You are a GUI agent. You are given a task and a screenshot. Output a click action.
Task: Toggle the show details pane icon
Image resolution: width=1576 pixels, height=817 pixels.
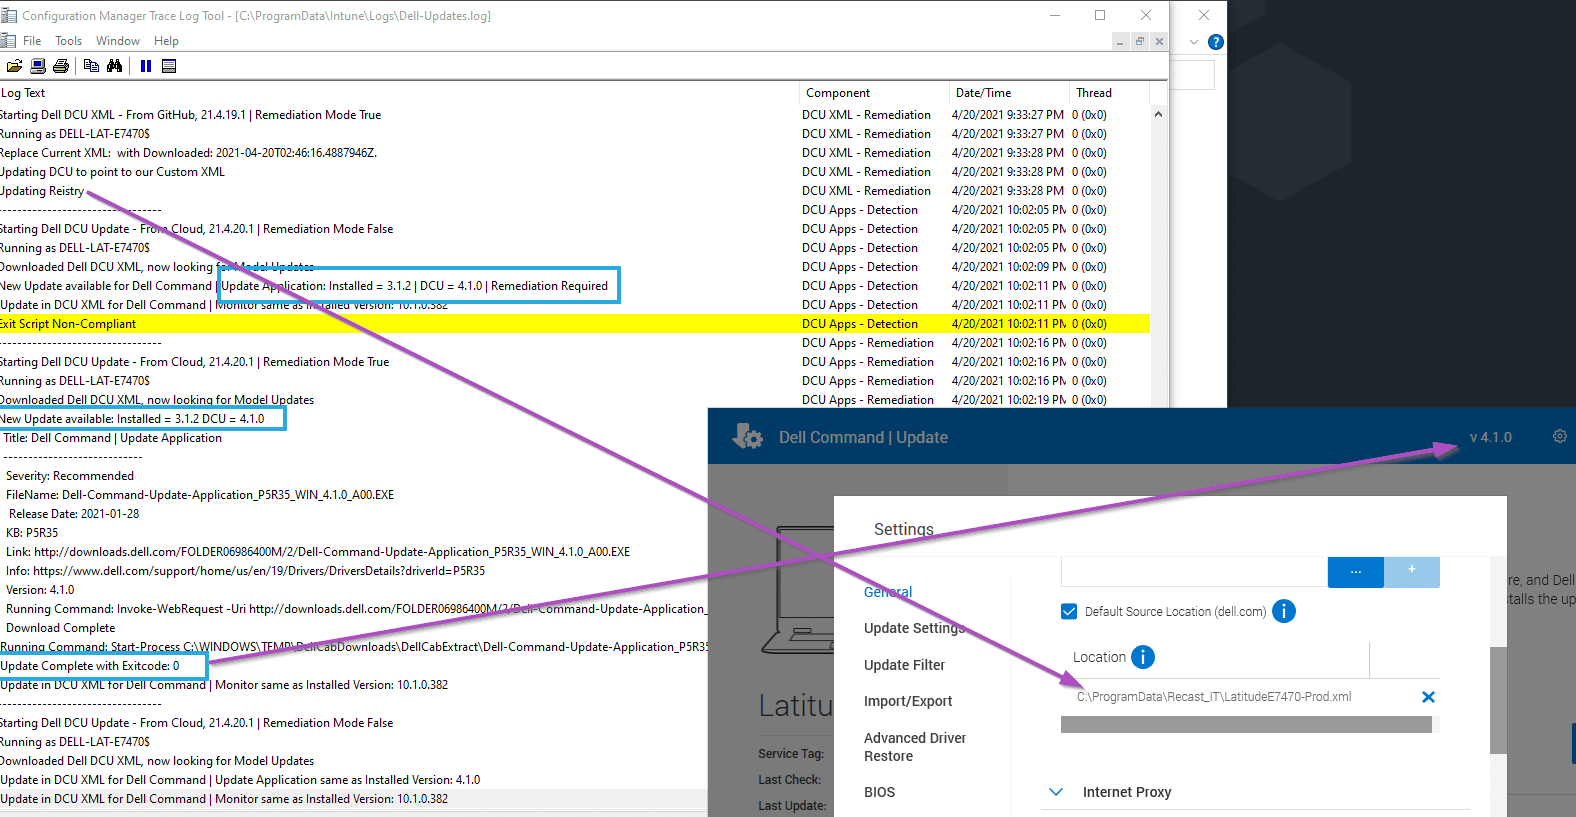[169, 66]
